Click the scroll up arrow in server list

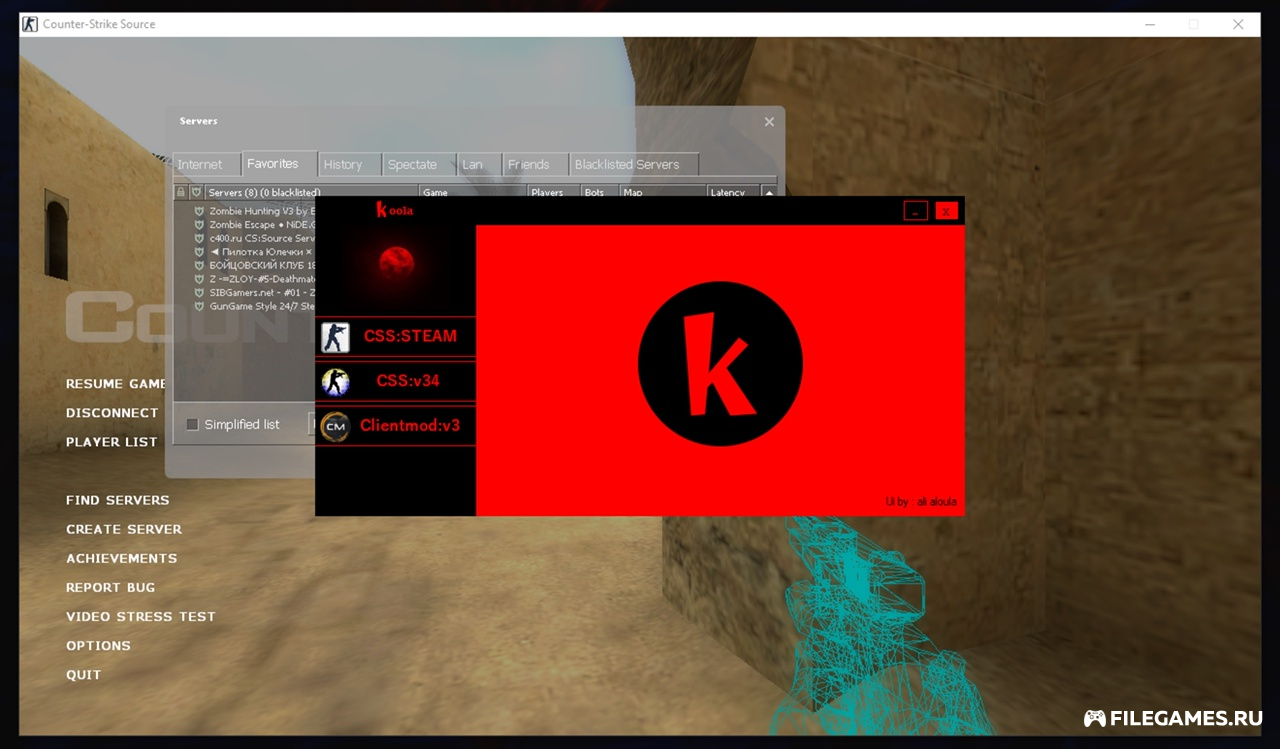click(x=769, y=192)
